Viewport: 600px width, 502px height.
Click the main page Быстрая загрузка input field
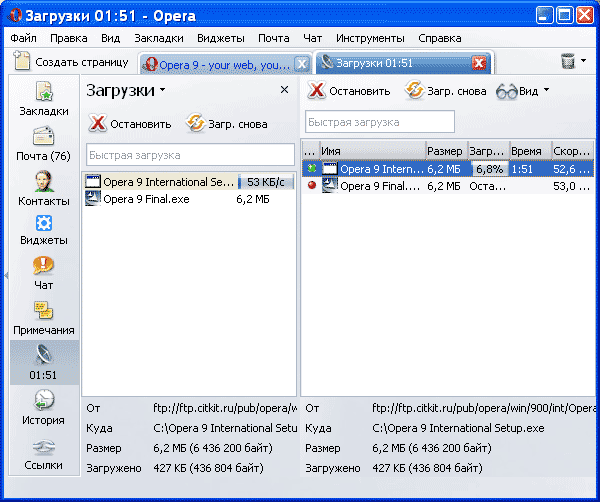tap(380, 122)
